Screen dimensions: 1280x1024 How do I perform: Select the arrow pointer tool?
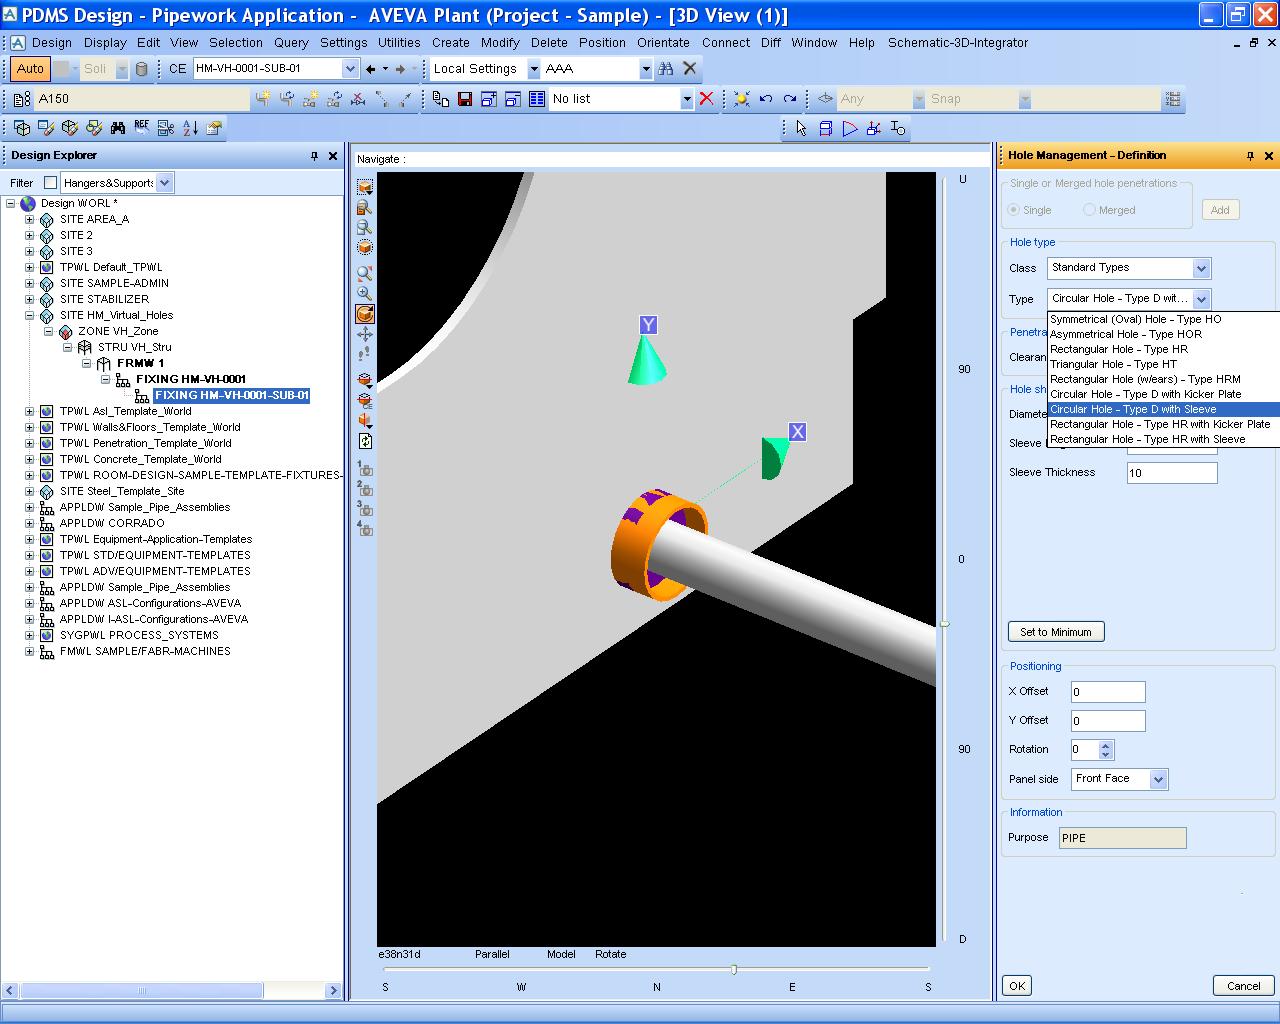801,128
